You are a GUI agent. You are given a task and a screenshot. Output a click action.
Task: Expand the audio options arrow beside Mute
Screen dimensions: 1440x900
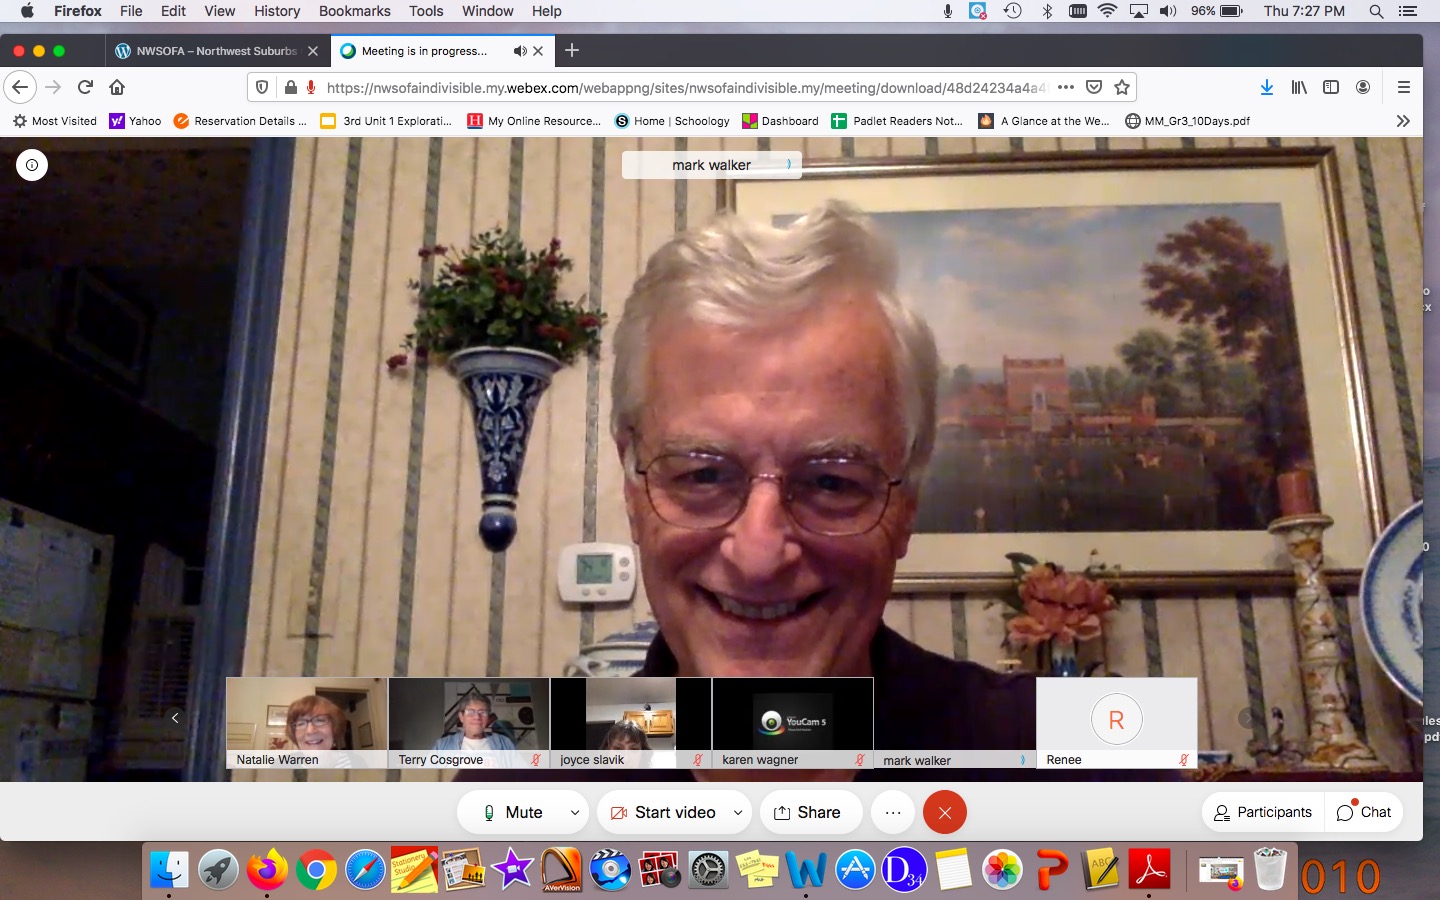click(x=575, y=813)
